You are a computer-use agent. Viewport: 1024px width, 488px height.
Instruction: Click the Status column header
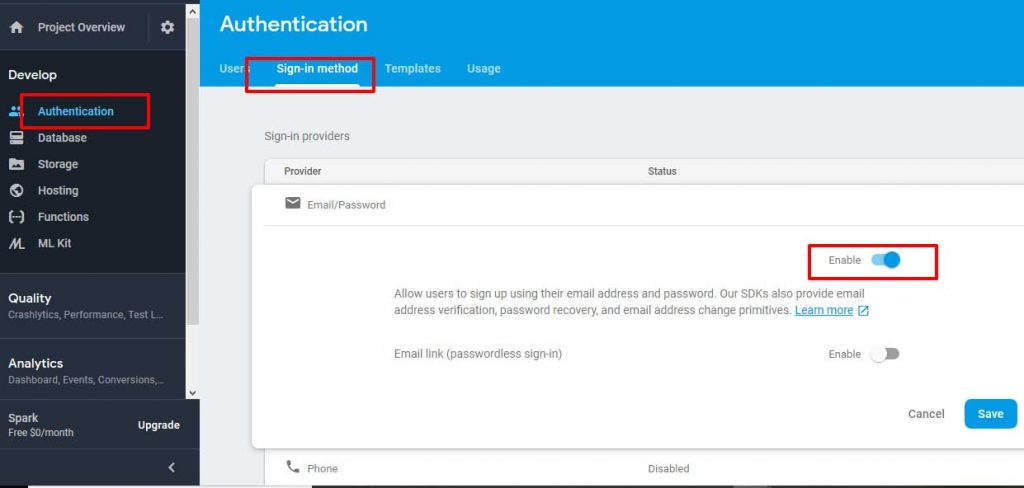(x=662, y=171)
